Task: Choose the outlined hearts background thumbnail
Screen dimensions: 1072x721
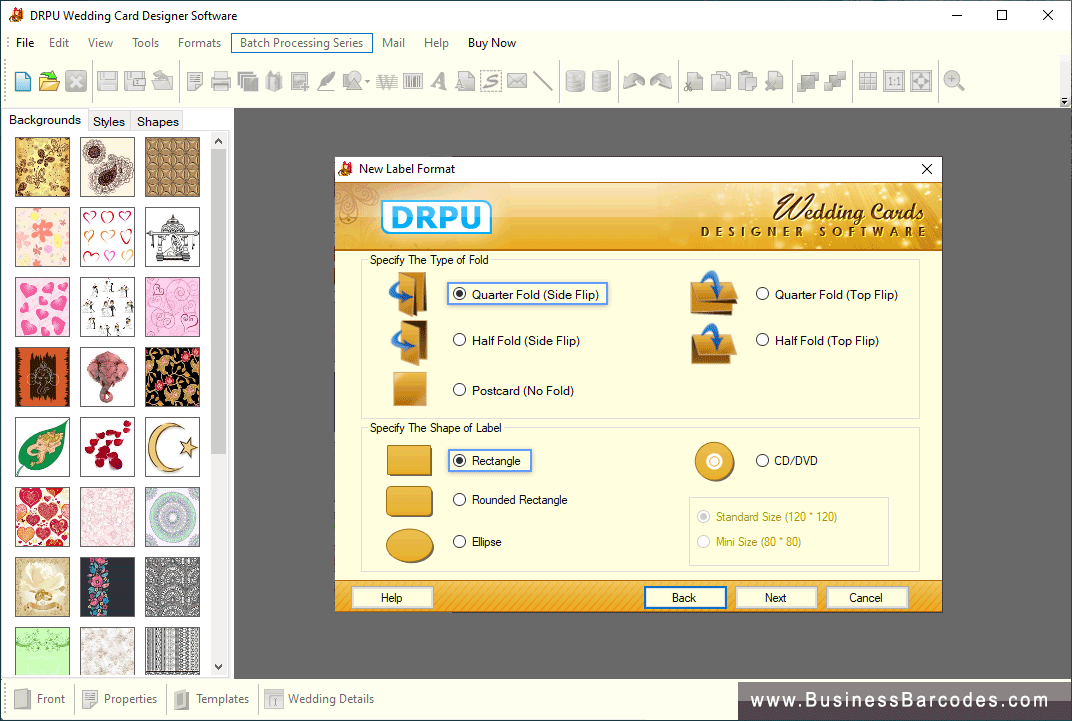Action: pyautogui.click(x=107, y=237)
